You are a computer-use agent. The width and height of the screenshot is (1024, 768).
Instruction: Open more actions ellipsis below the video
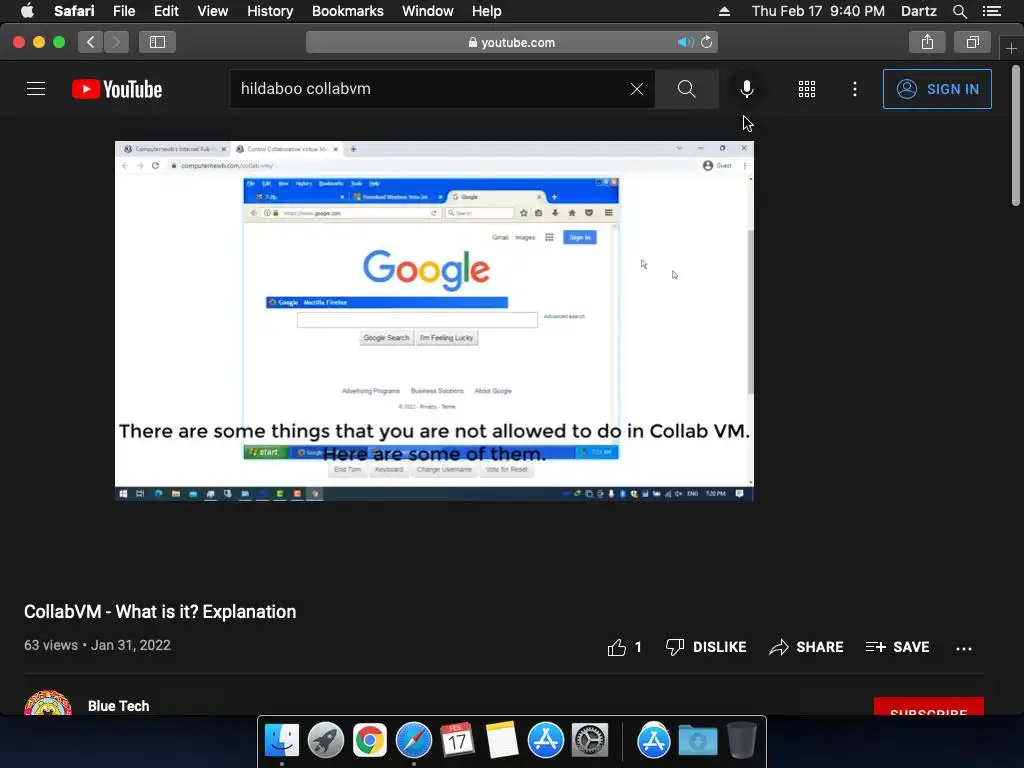(964, 648)
